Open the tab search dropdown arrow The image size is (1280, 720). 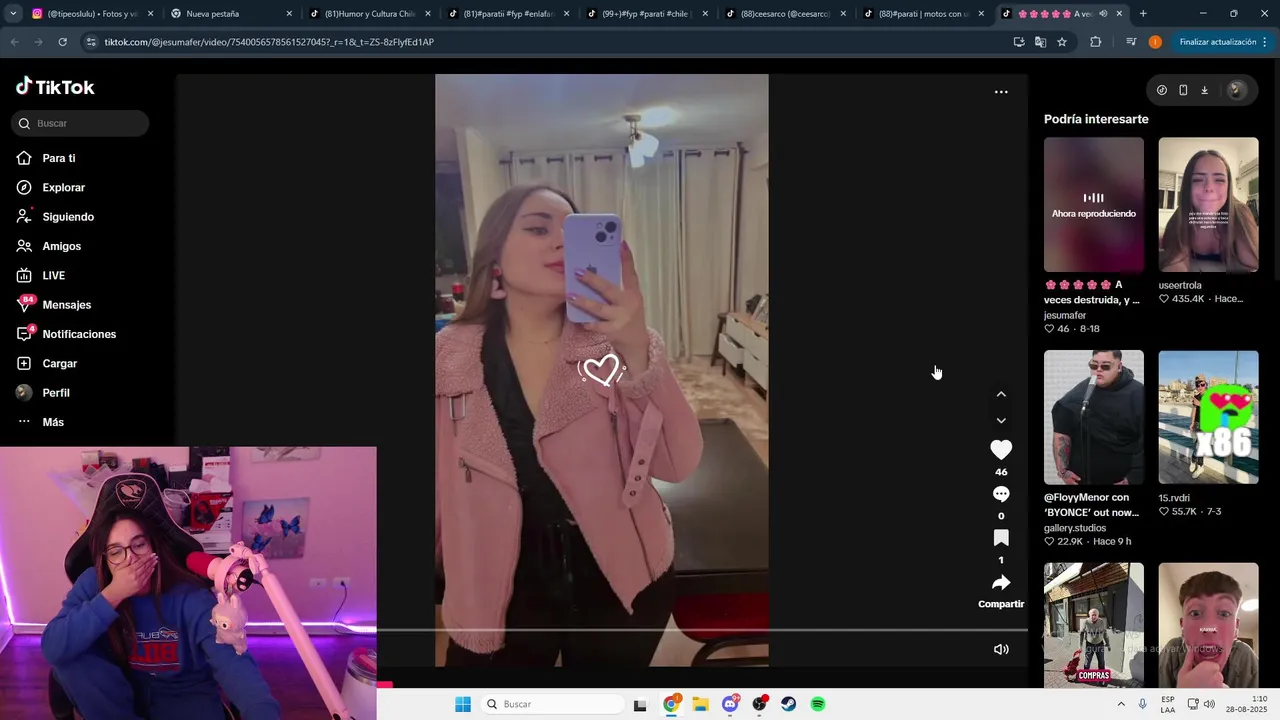point(12,14)
